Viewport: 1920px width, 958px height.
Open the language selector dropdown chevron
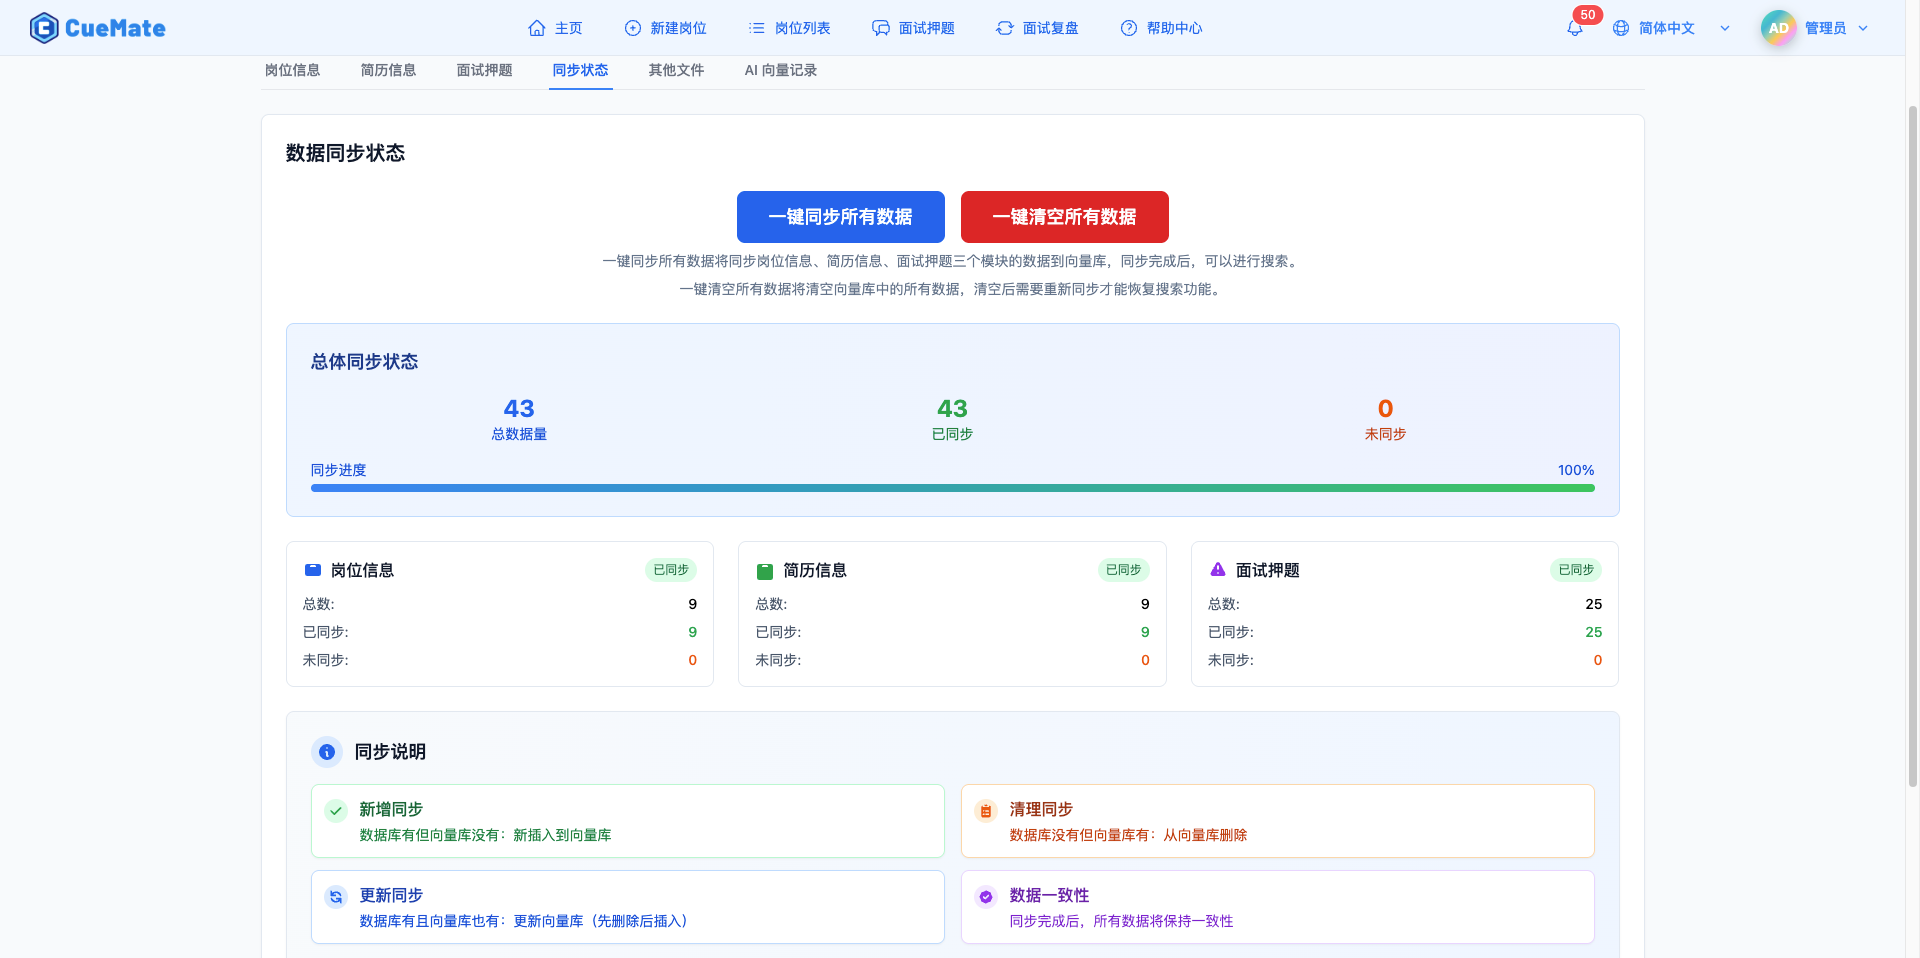click(x=1725, y=28)
